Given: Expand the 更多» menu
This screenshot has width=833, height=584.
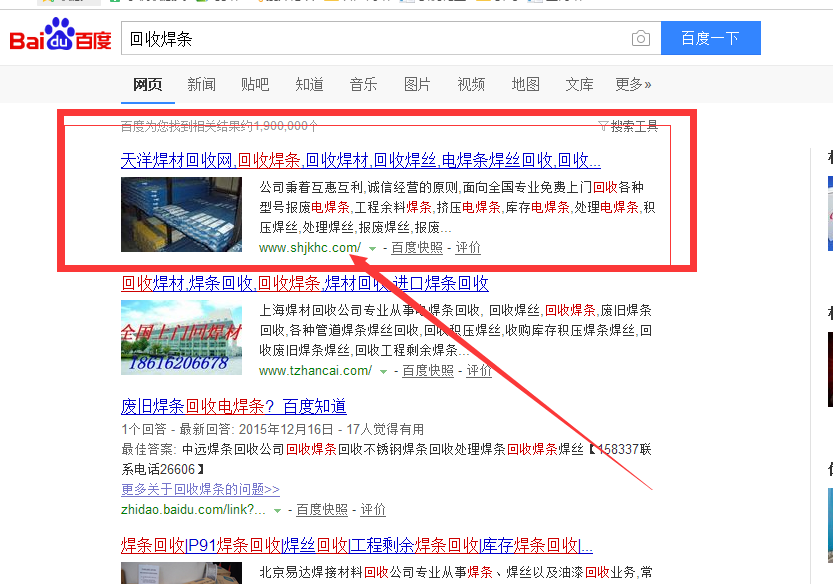Looking at the screenshot, I should [x=633, y=84].
